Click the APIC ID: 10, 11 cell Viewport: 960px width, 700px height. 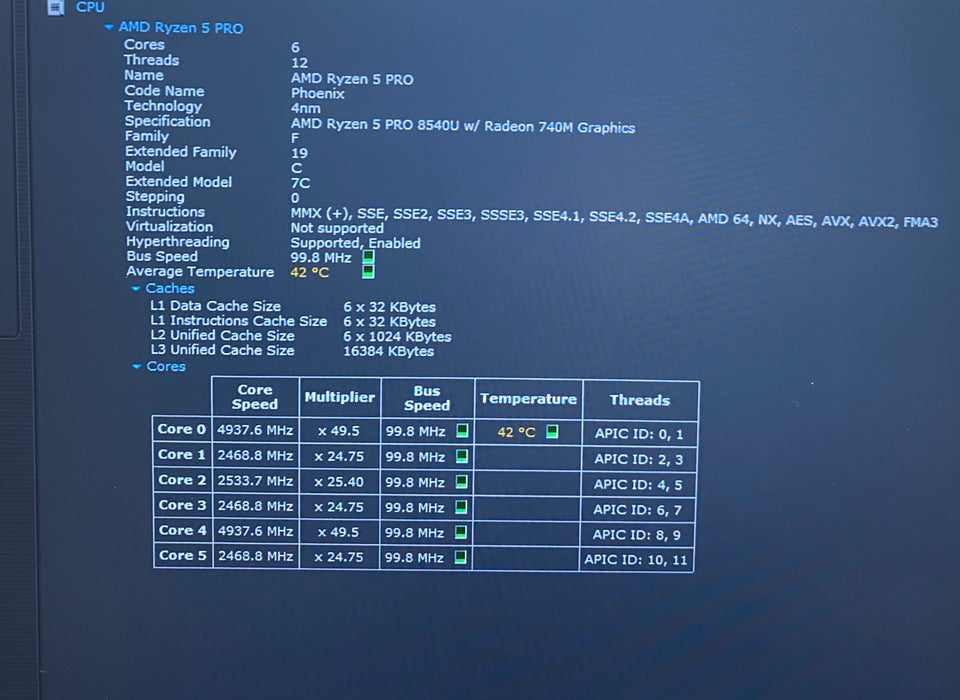click(x=636, y=560)
